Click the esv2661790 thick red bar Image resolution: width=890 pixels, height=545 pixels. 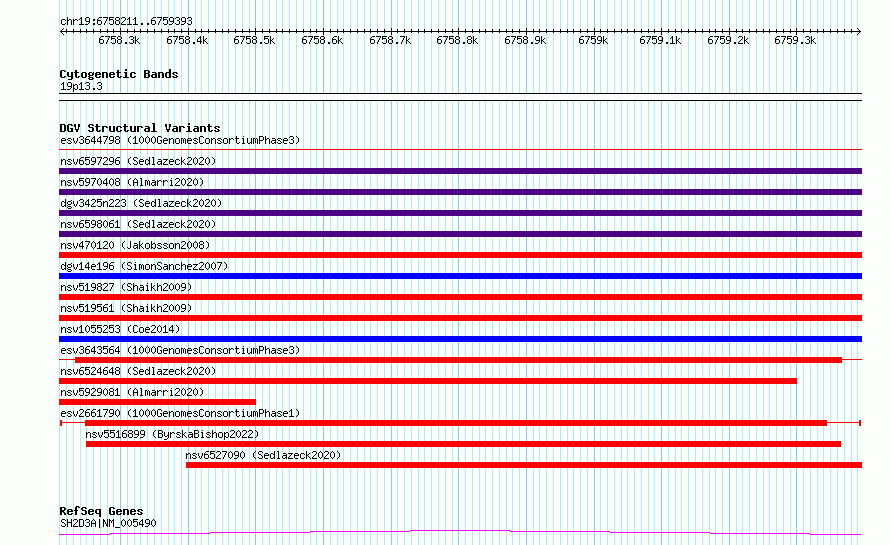click(x=456, y=423)
